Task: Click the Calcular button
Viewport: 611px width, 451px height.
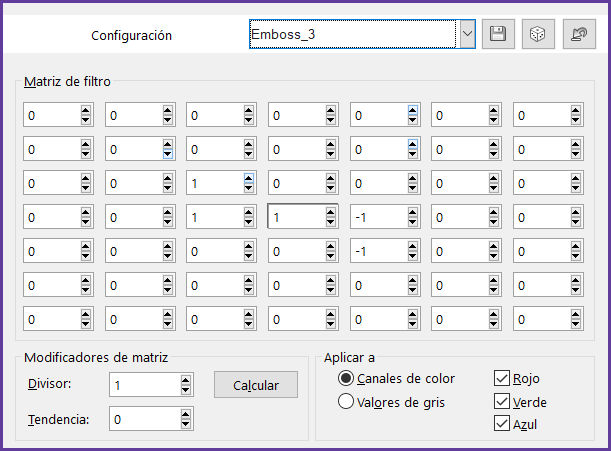Action: (256, 385)
